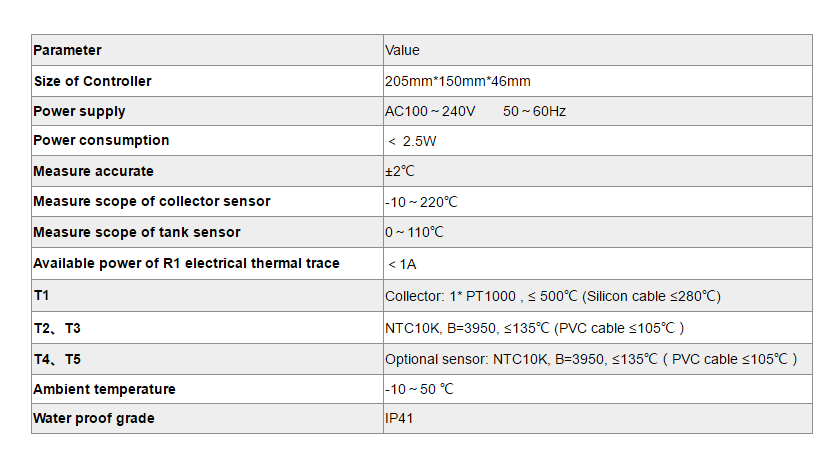Select the Power supply row label
The image size is (840, 468).
pos(80,111)
